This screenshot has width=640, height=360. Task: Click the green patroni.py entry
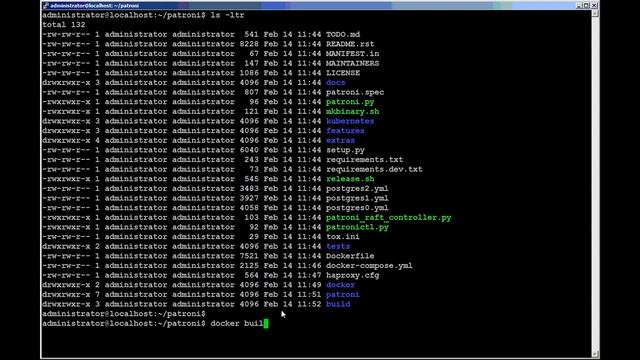coord(350,102)
